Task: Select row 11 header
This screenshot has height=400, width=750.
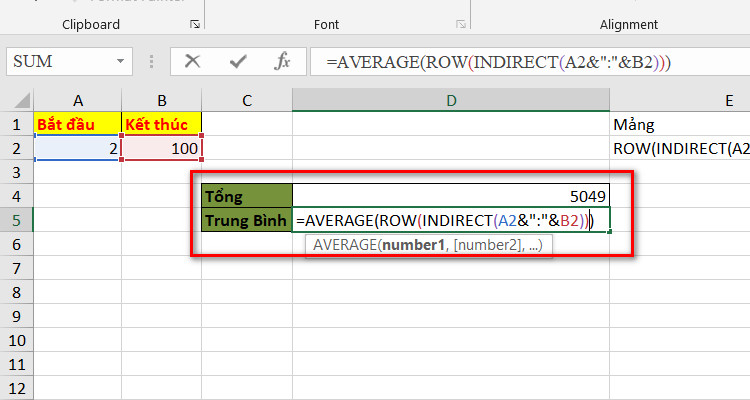Action: pos(17,364)
